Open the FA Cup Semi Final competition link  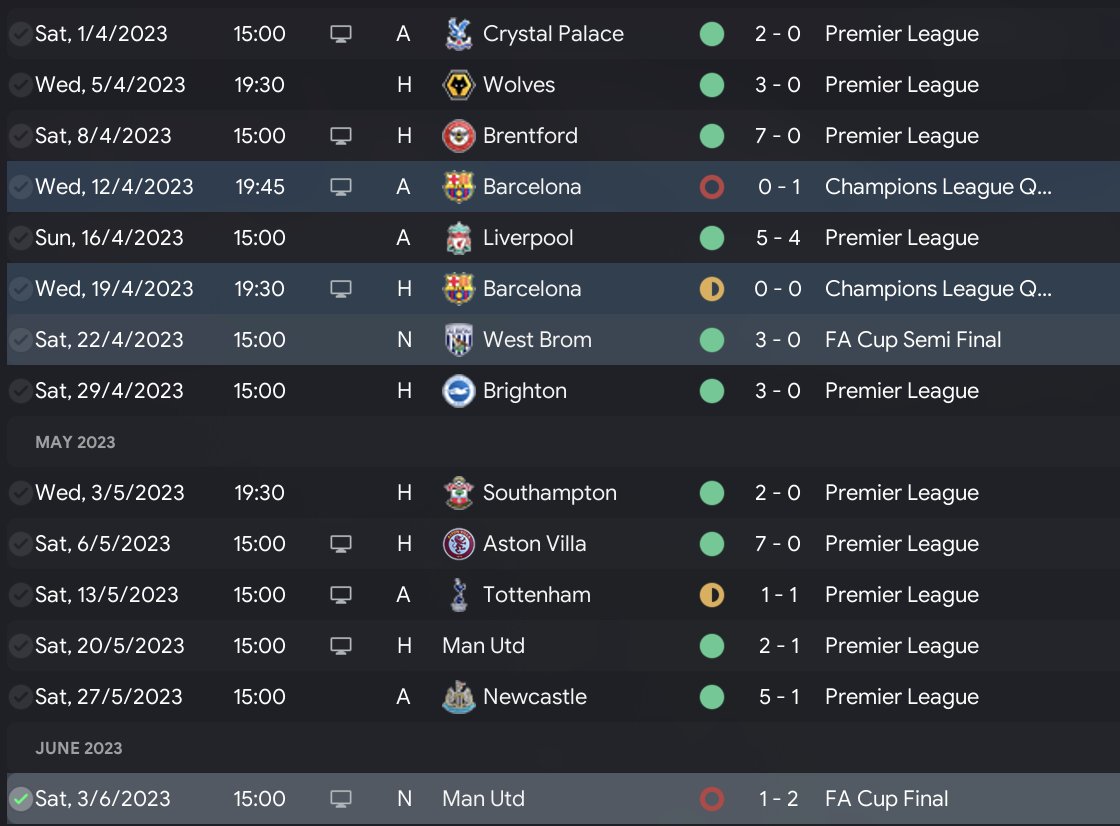click(912, 340)
